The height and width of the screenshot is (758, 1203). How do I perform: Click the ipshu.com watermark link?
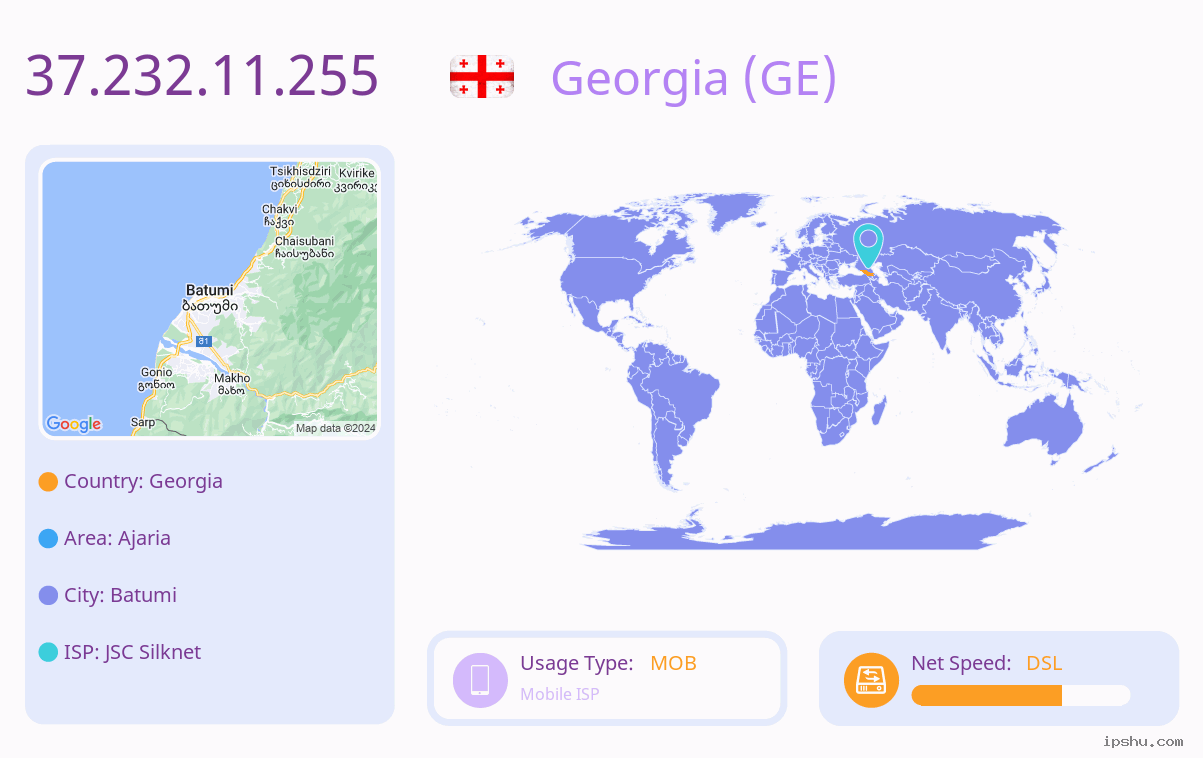point(1143,742)
